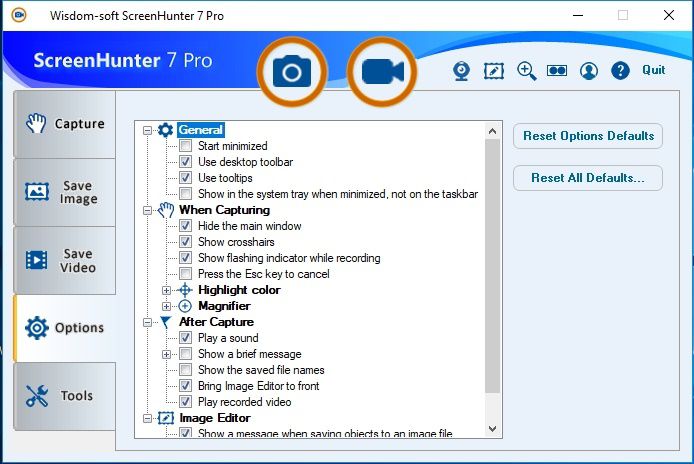
Task: Click the Save Video filmstrip icon
Action: click(36, 260)
